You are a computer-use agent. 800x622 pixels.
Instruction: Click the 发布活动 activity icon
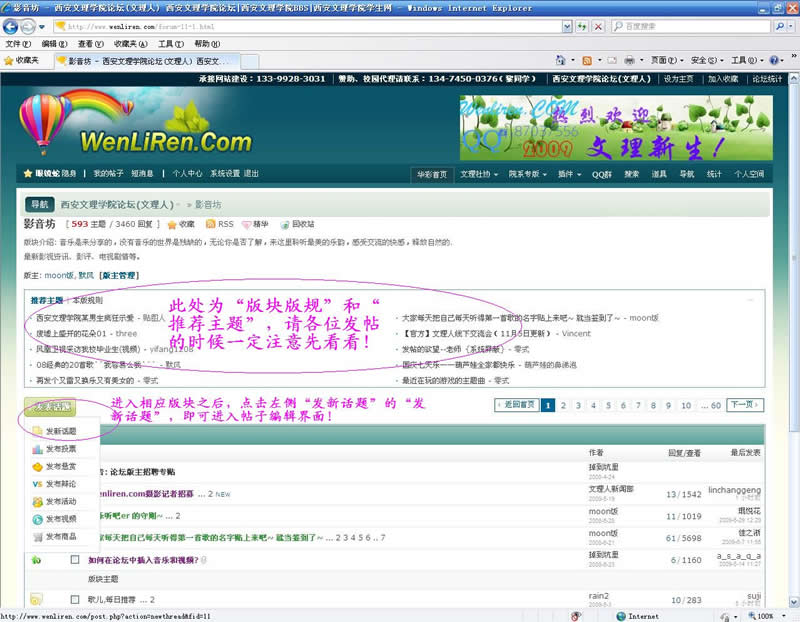click(x=37, y=502)
